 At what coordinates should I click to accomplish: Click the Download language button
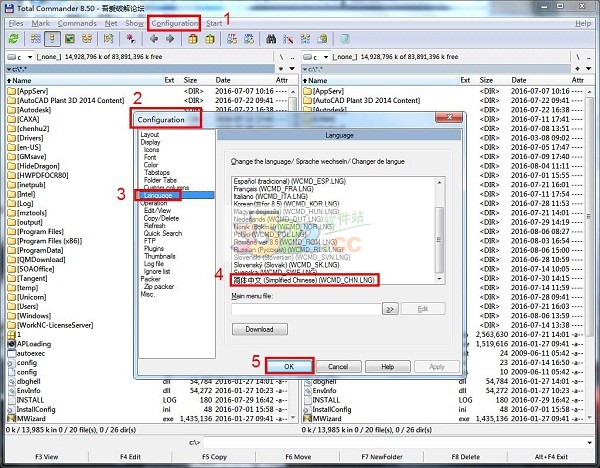point(259,329)
